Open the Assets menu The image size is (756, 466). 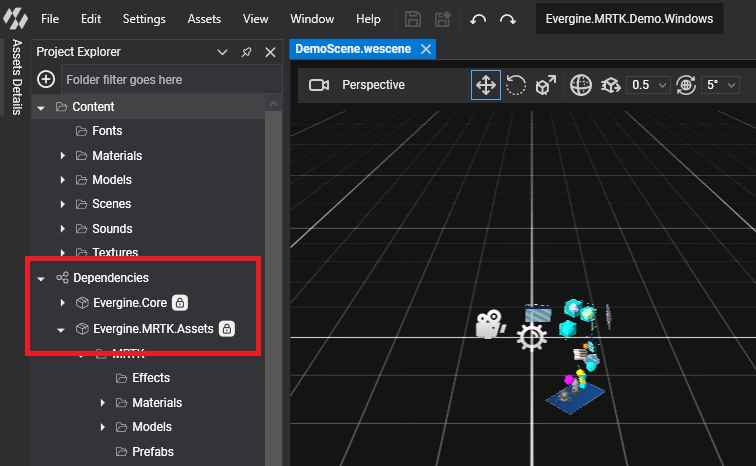click(204, 19)
